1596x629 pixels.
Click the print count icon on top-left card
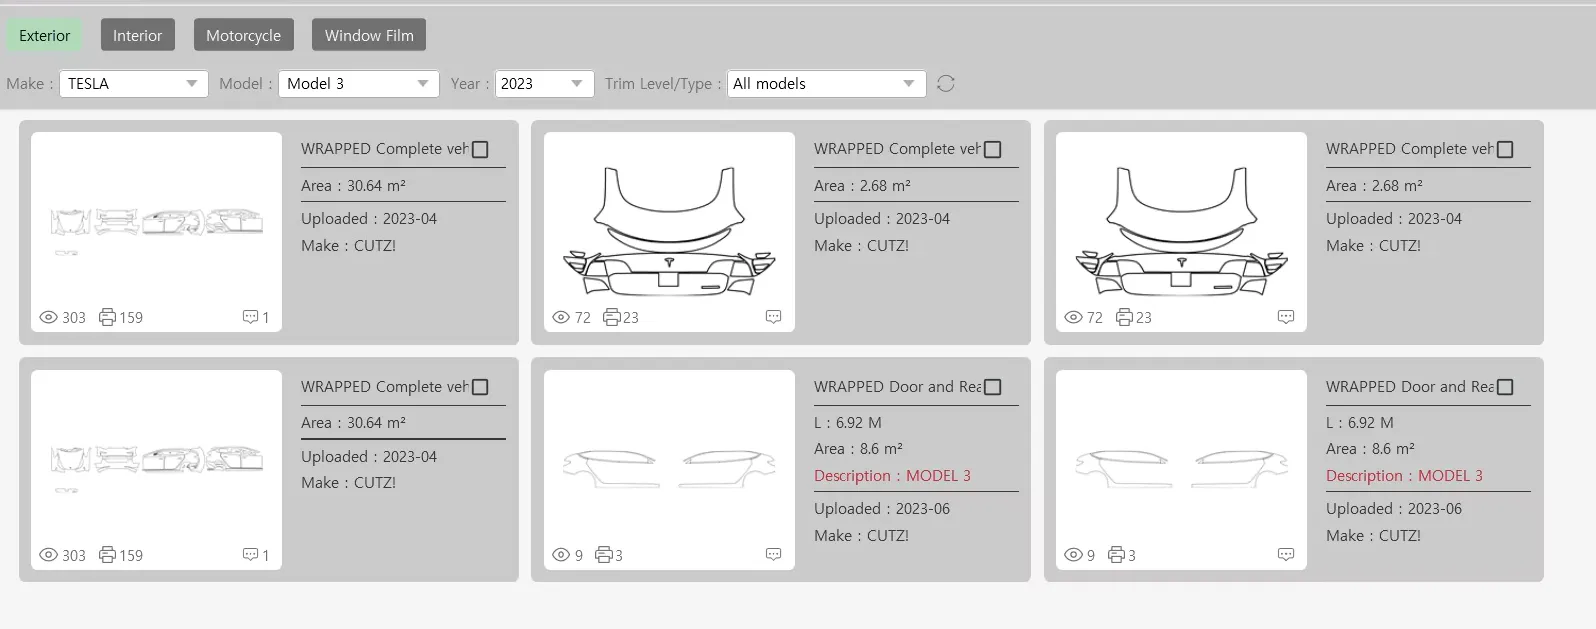pos(107,317)
